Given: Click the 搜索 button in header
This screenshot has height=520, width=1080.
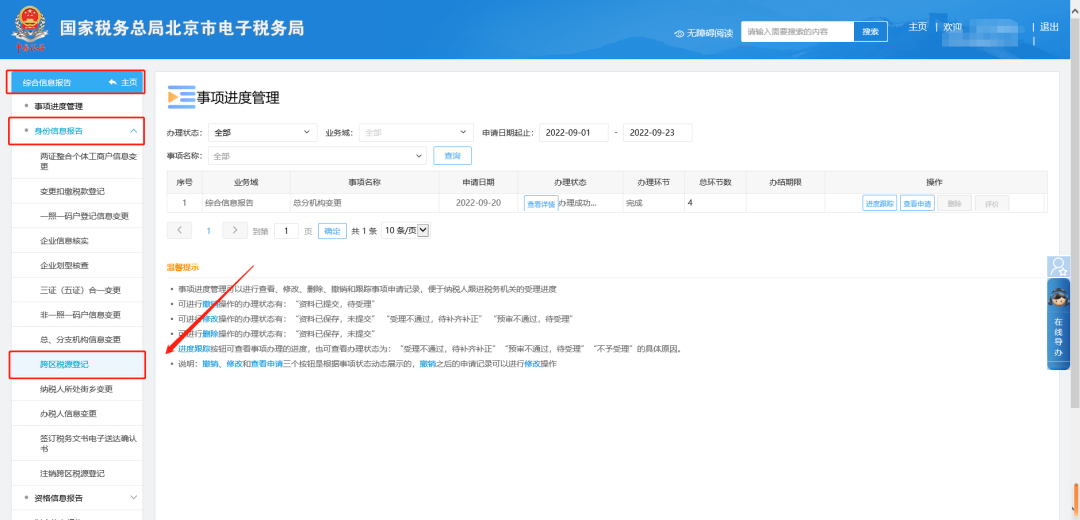Looking at the screenshot, I should (871, 32).
